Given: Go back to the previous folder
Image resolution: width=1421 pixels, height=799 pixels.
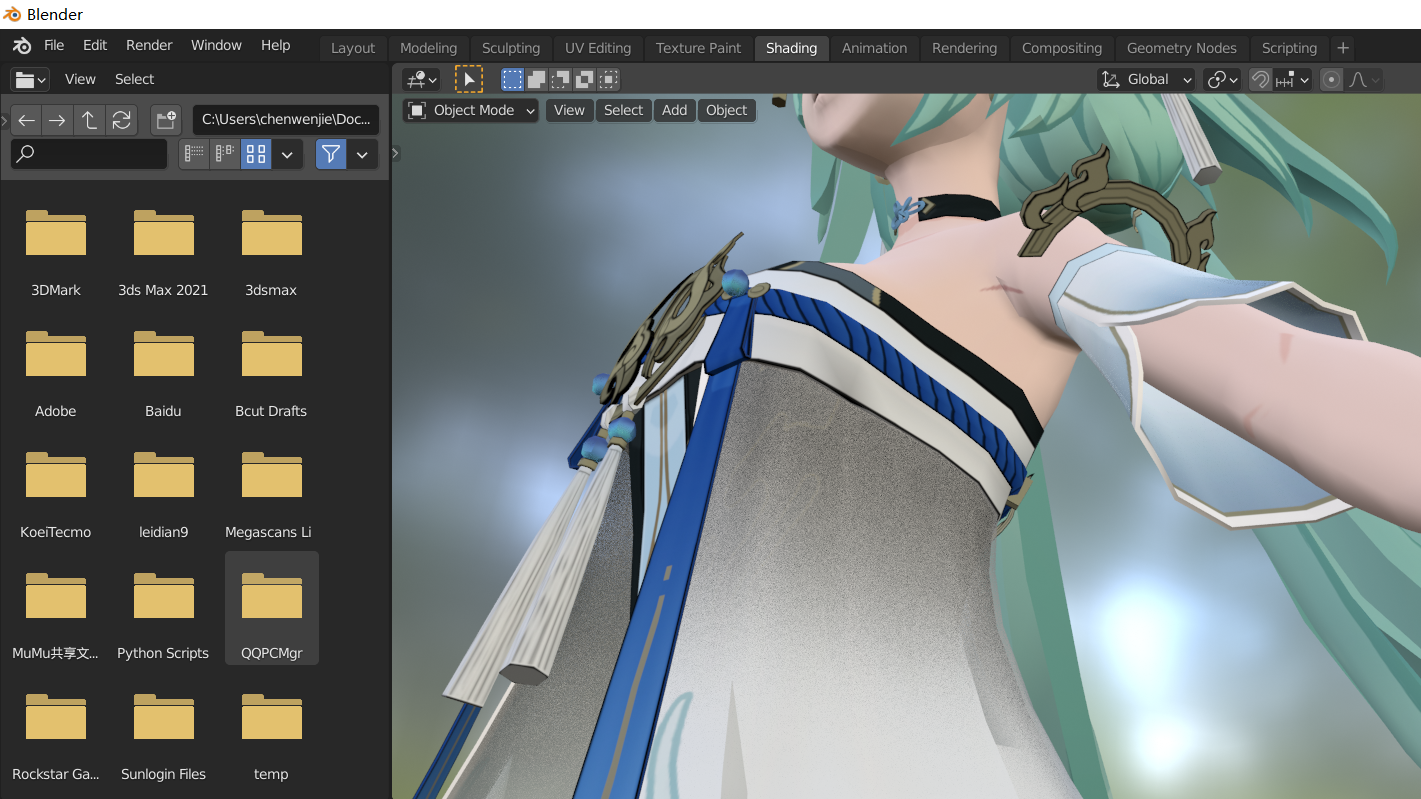Looking at the screenshot, I should click(27, 121).
